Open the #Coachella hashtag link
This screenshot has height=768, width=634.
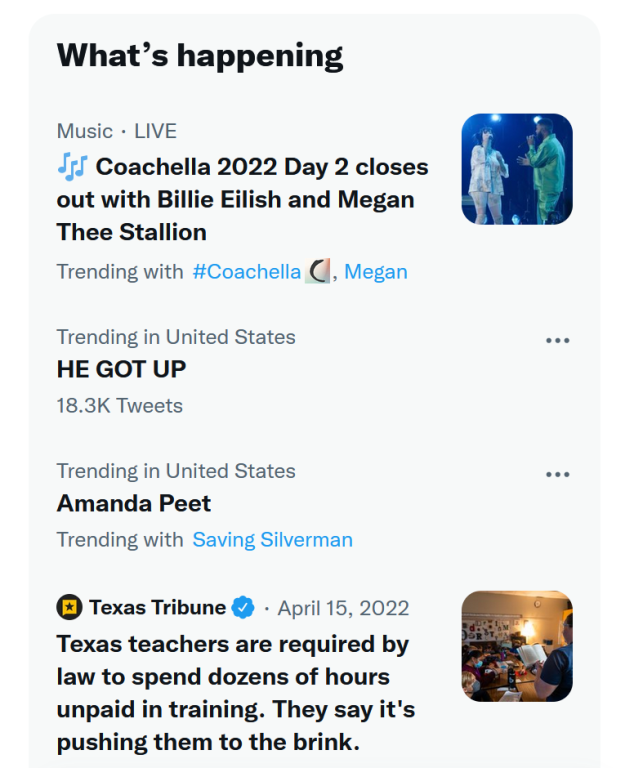point(247,271)
